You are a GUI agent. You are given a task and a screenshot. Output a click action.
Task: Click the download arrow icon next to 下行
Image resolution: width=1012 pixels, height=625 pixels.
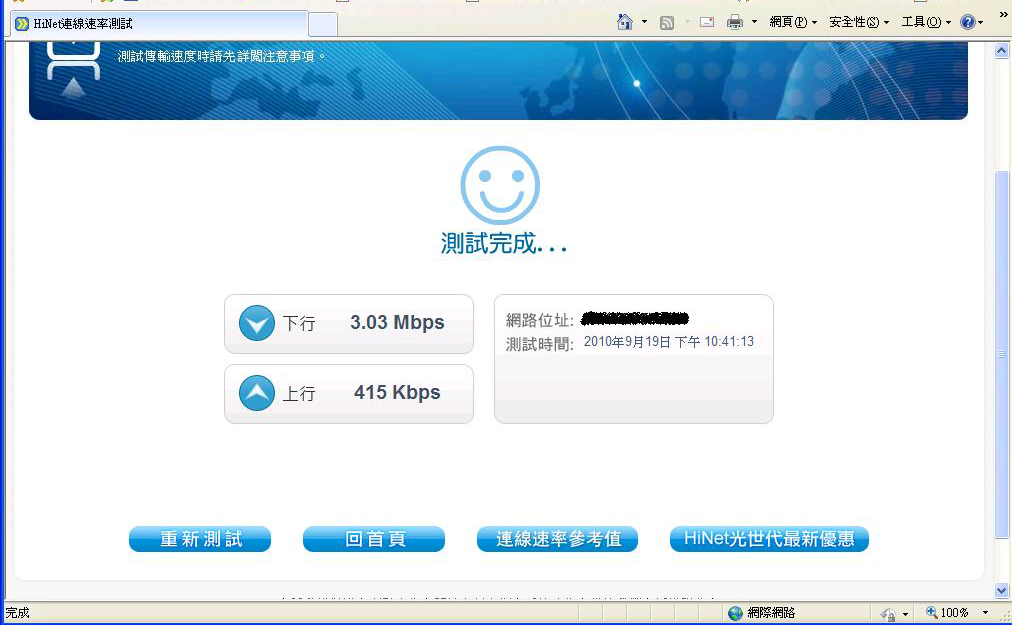click(x=257, y=323)
